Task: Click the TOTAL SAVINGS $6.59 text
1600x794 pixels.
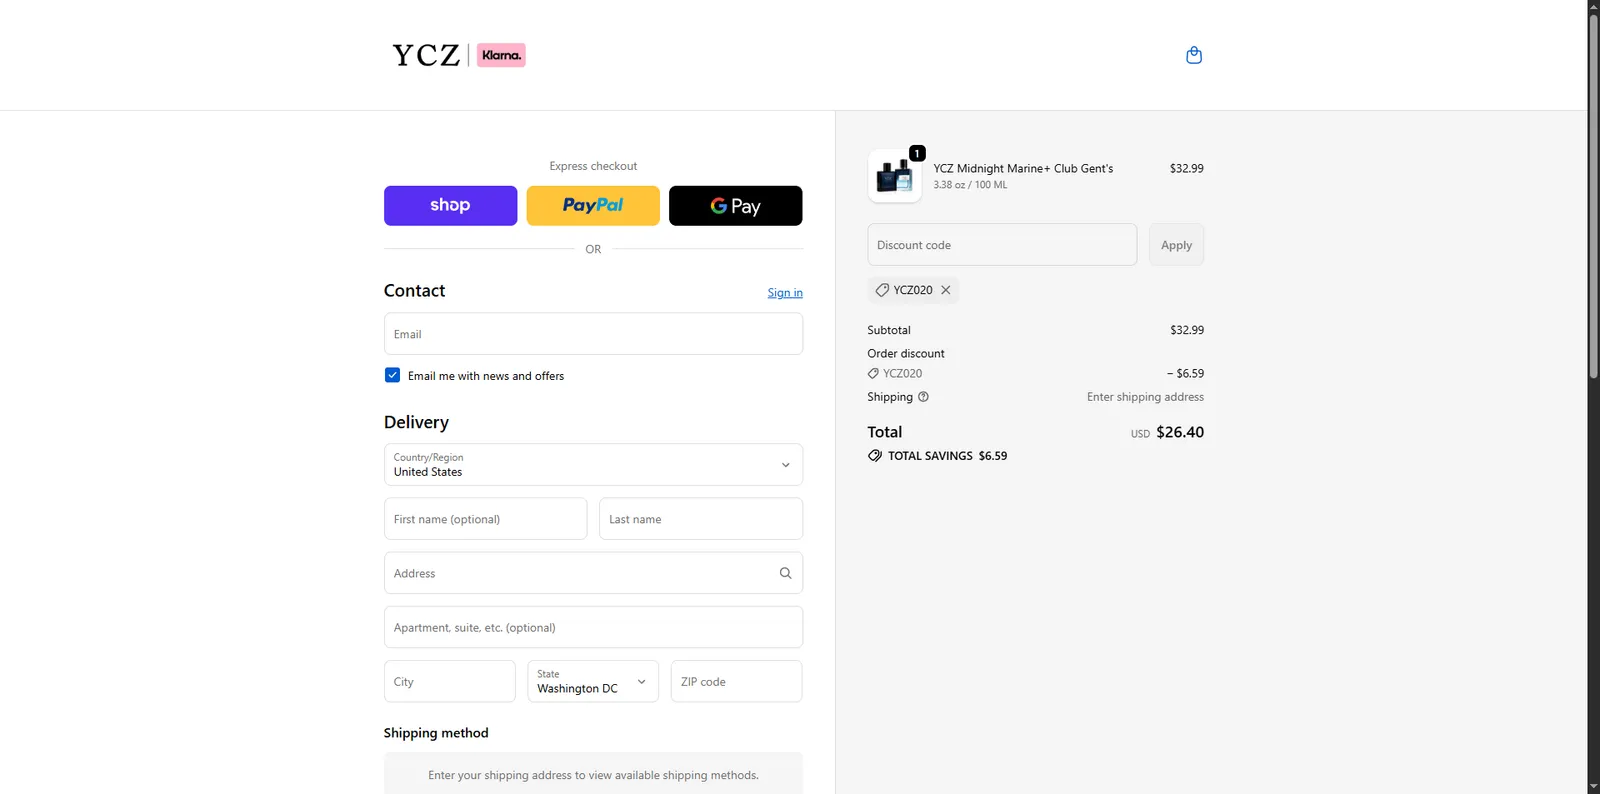Action: [947, 456]
